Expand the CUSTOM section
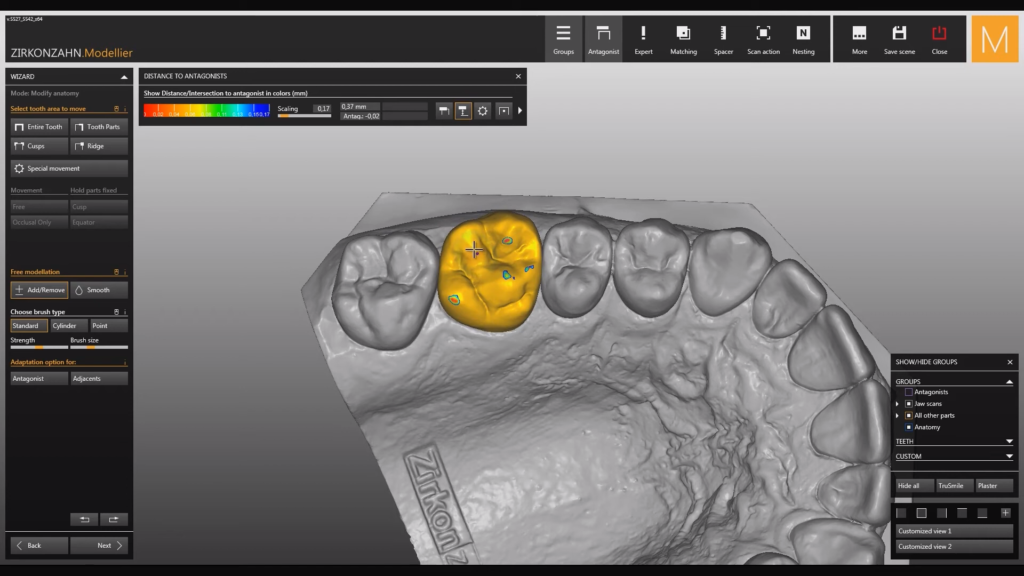 pyautogui.click(x=1009, y=456)
